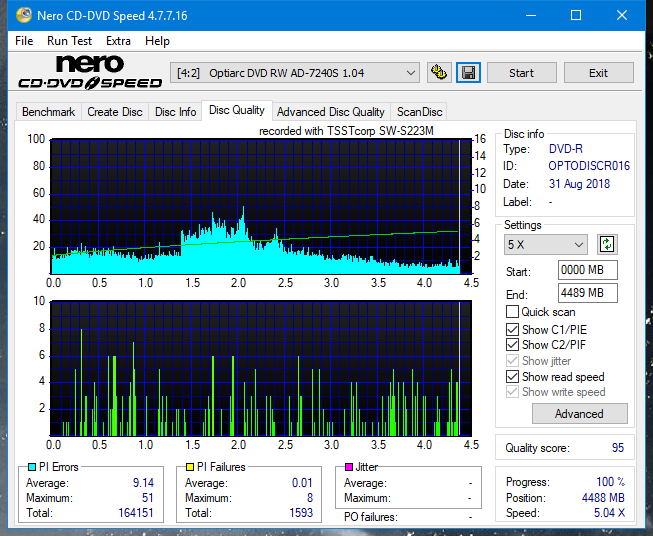This screenshot has width=653, height=536.
Task: Click the Position value 4488 MB
Action: 603,498
